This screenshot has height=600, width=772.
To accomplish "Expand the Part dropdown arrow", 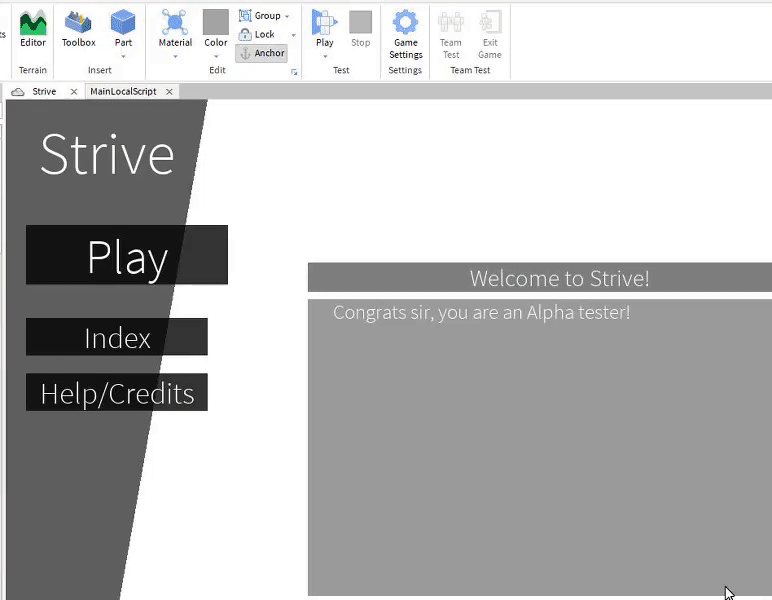I will 123,57.
